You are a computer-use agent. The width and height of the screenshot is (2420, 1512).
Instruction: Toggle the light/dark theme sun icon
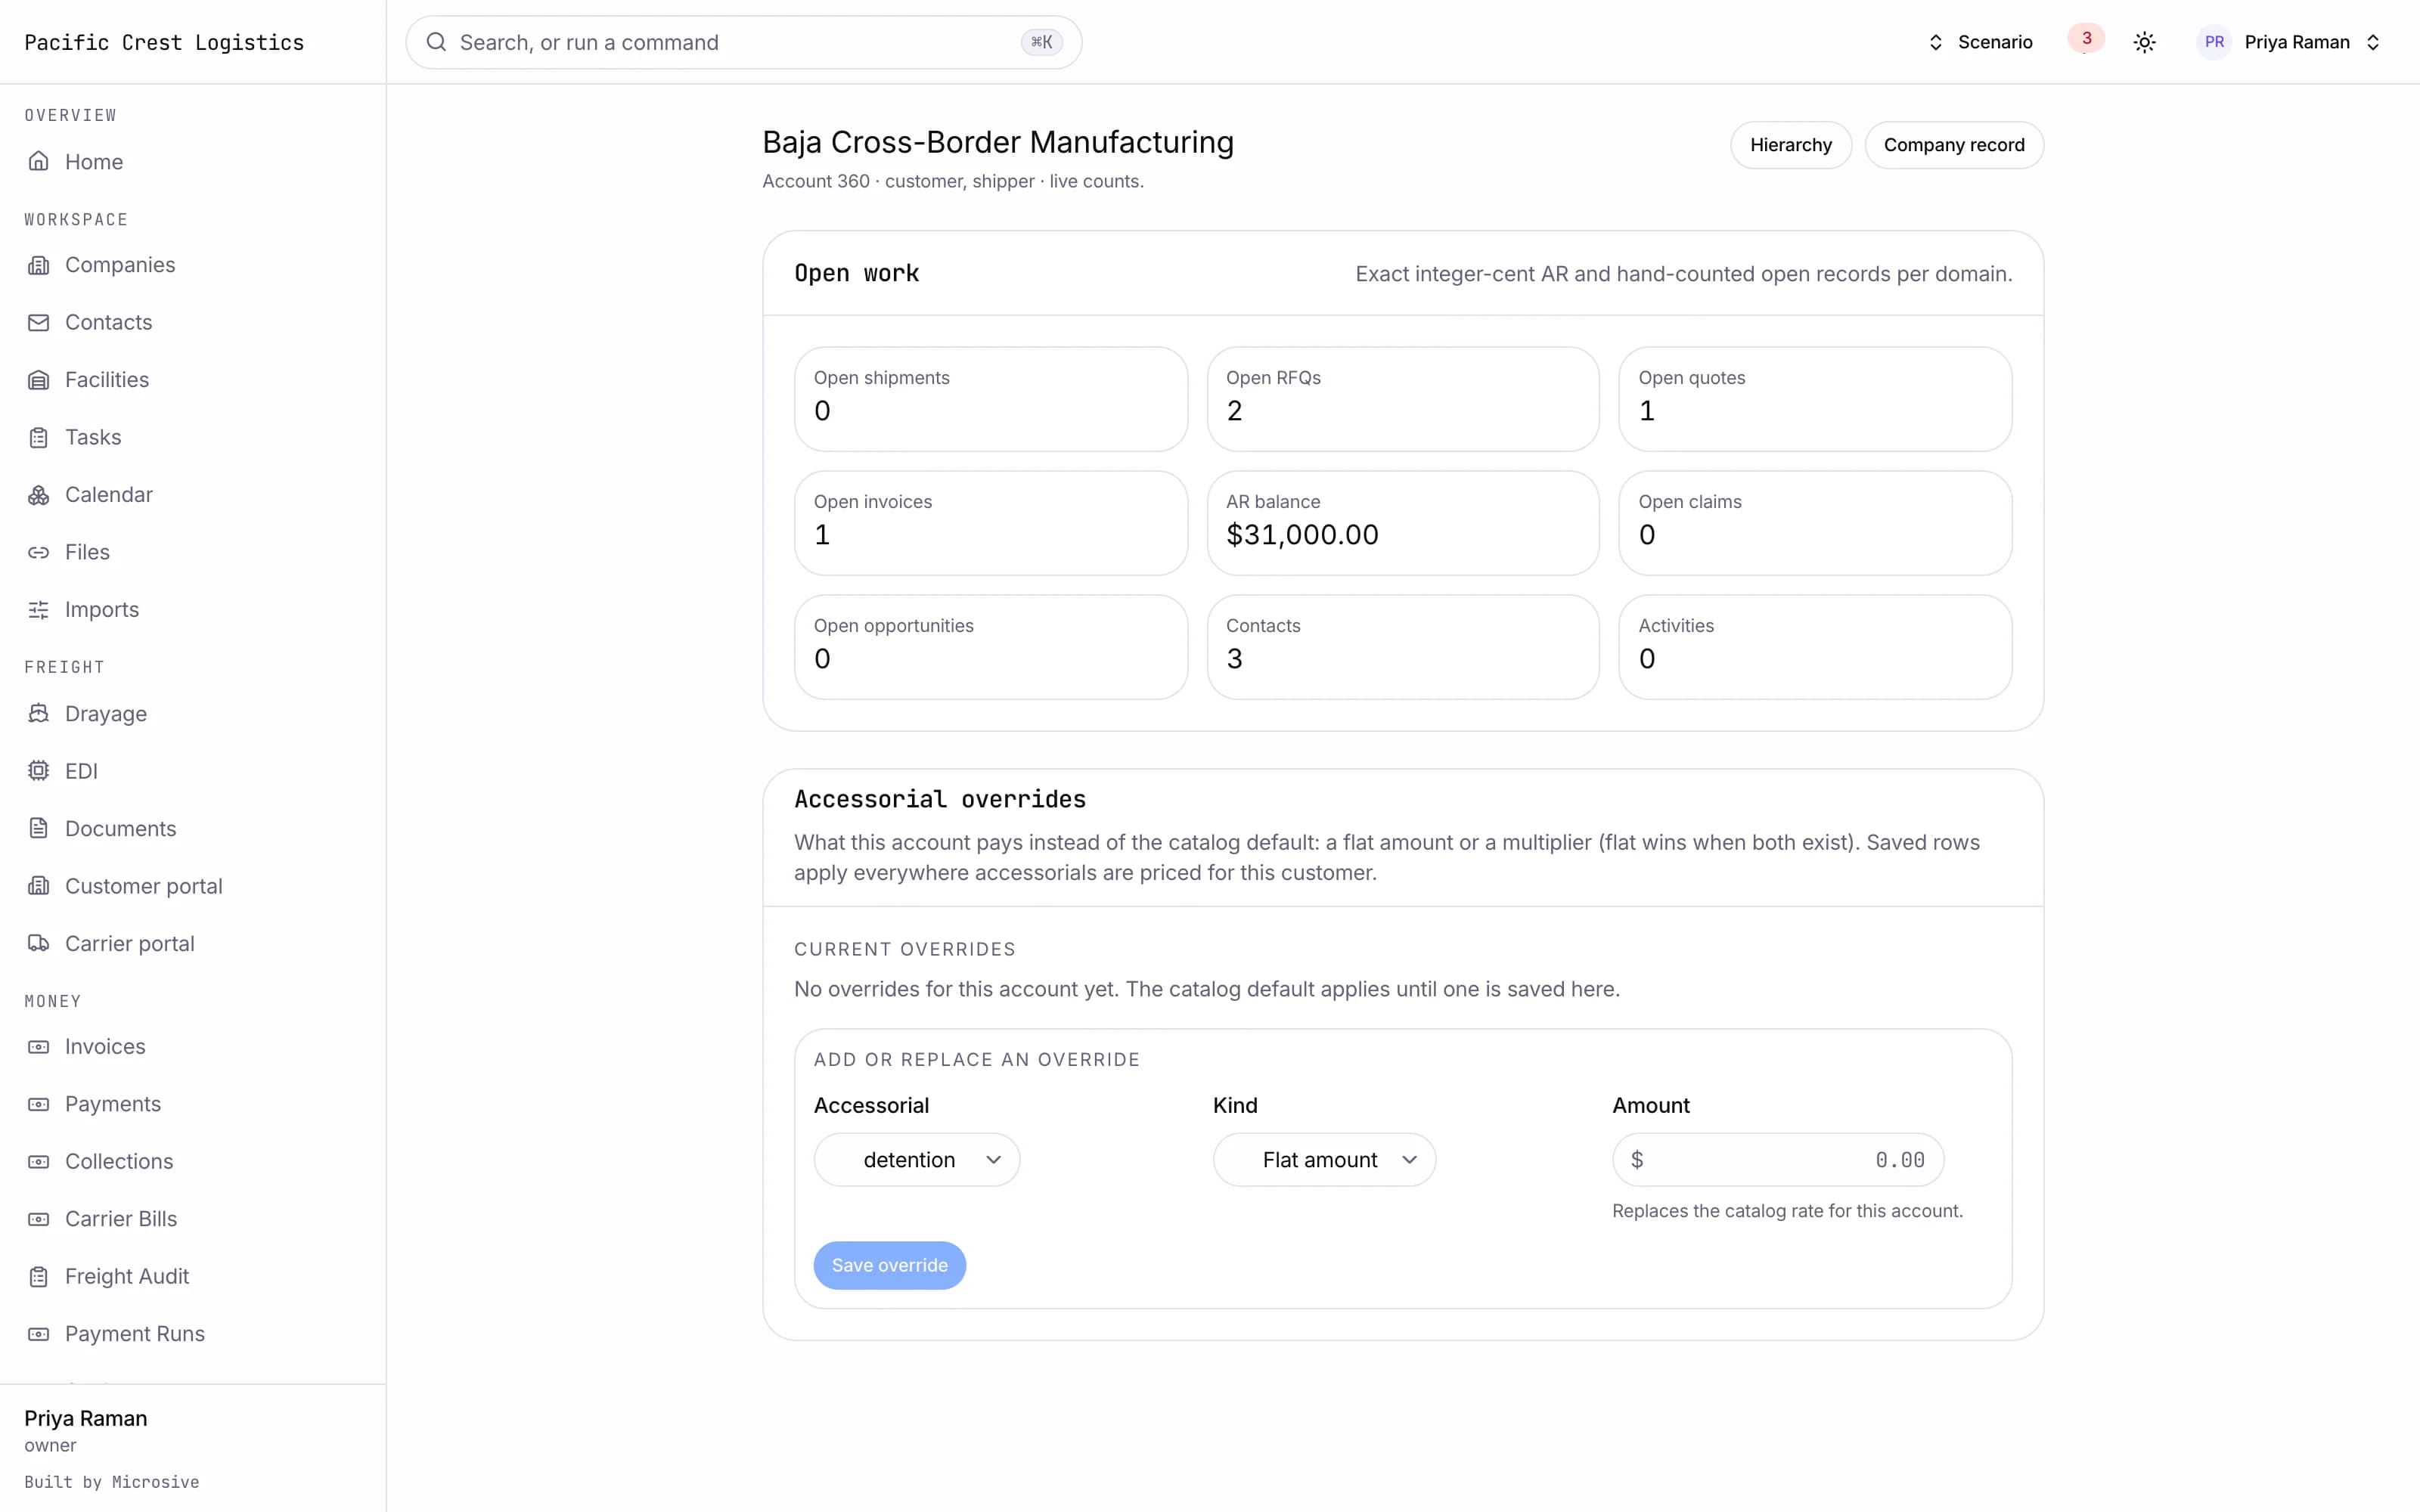pos(2144,42)
